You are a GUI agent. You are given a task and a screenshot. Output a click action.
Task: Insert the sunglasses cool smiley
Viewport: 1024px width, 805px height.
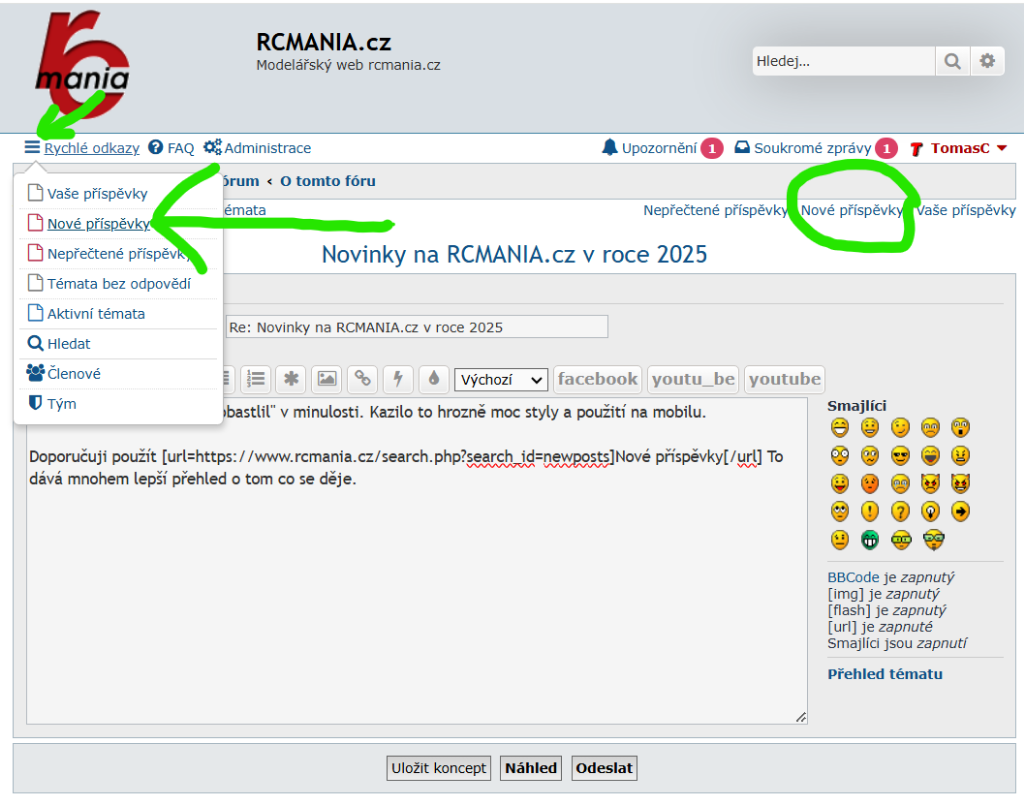[900, 456]
